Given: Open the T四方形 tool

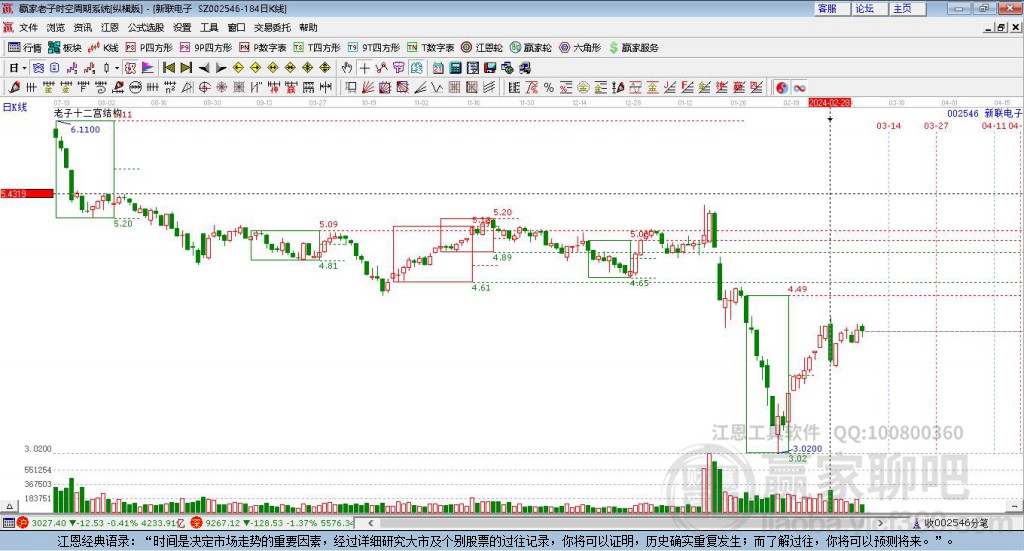Looking at the screenshot, I should click(x=317, y=48).
